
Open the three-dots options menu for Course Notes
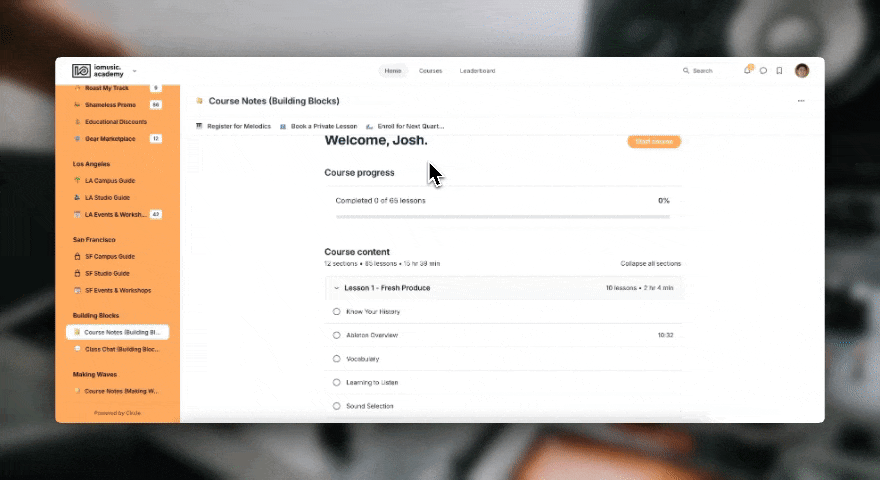[x=801, y=101]
